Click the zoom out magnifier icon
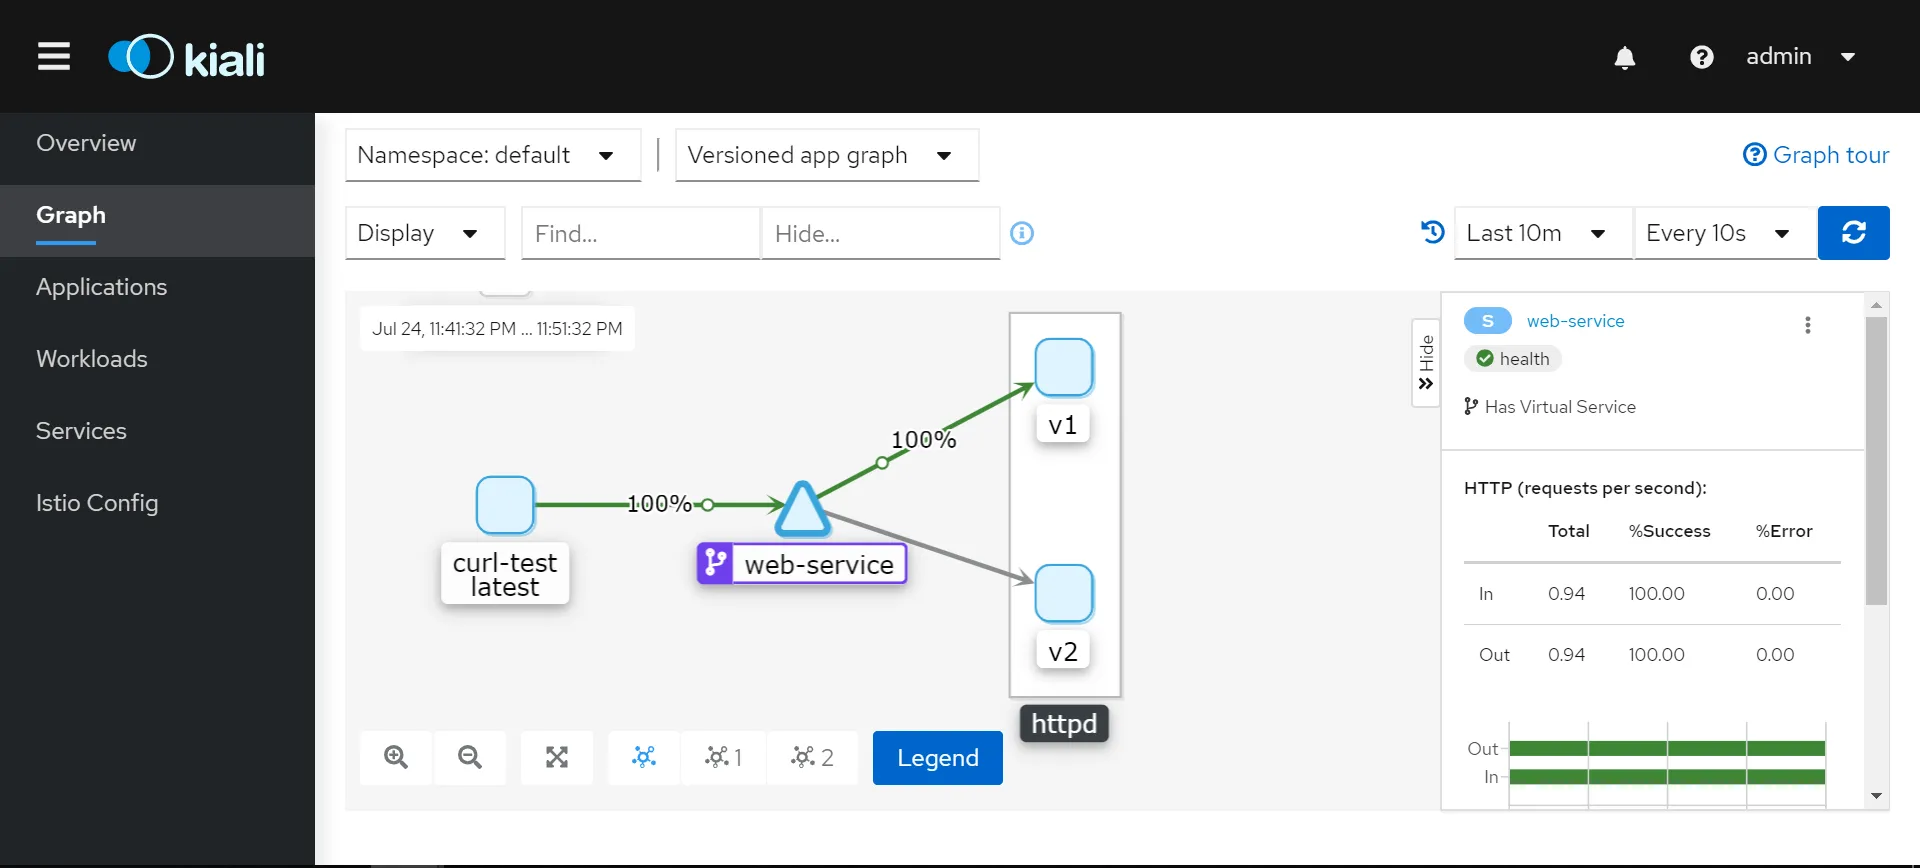 [x=470, y=757]
